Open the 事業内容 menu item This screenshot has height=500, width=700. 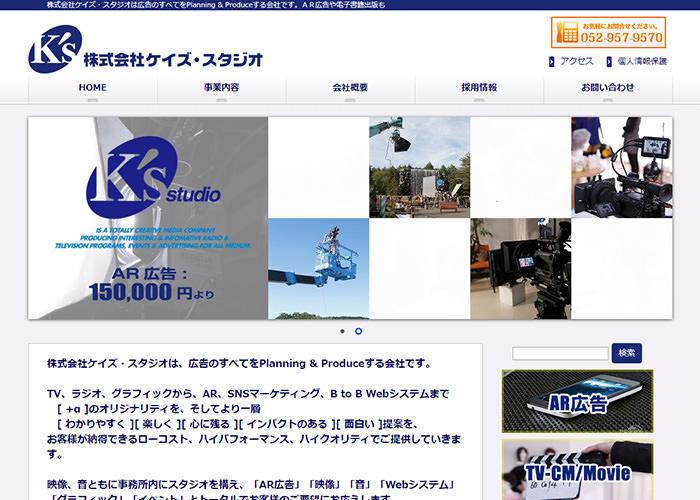click(x=221, y=89)
